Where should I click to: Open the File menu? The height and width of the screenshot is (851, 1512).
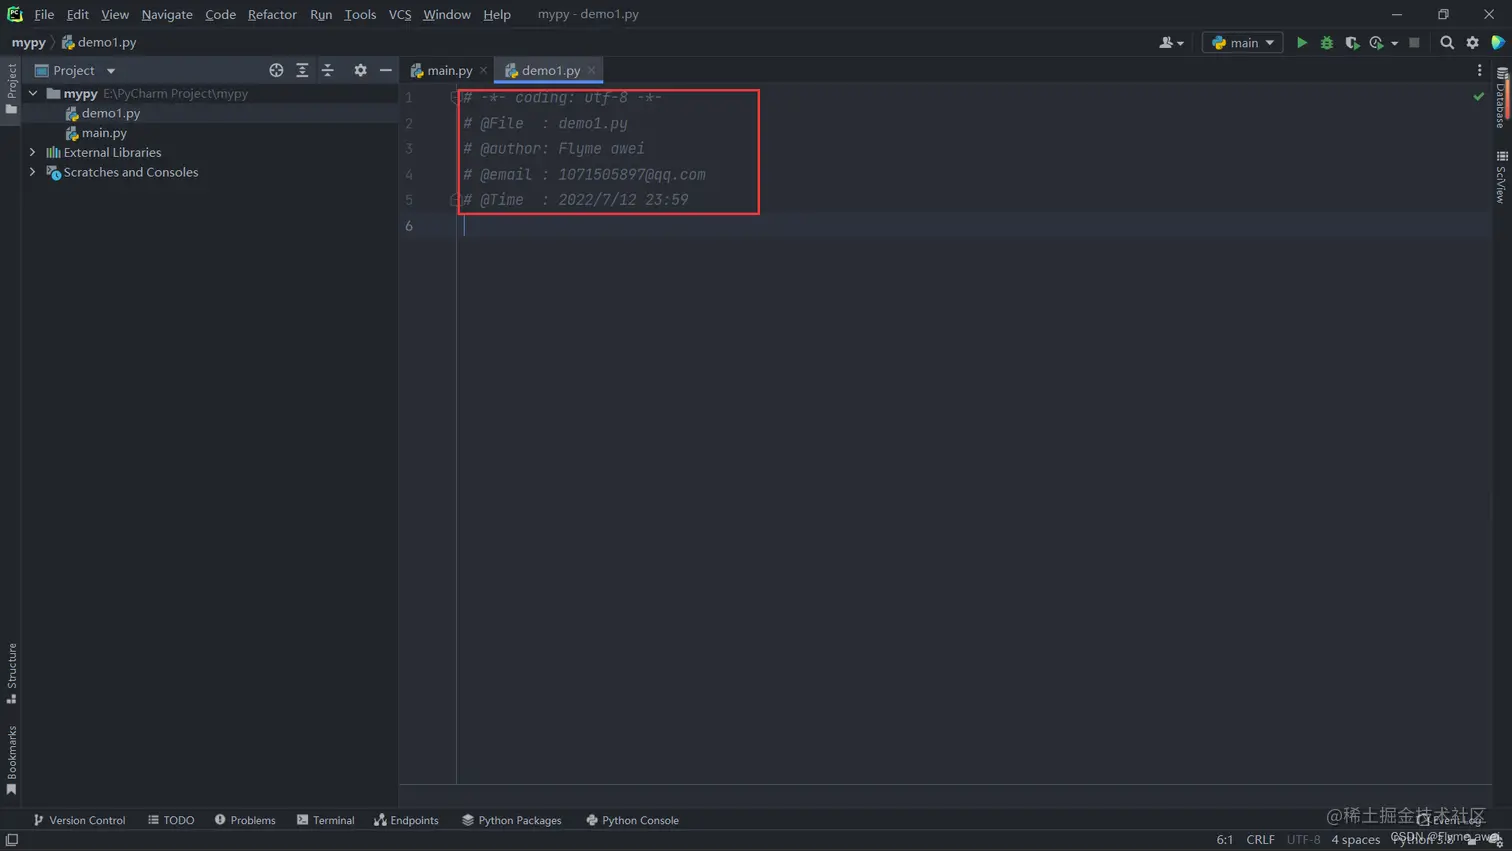pyautogui.click(x=44, y=14)
